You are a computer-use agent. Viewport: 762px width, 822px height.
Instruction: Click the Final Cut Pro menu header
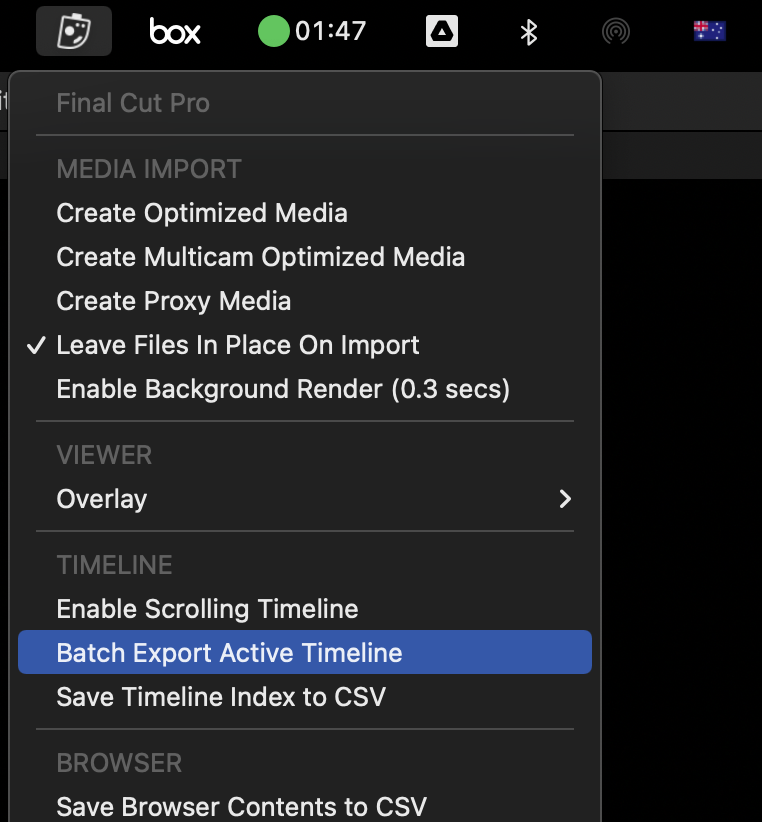point(133,103)
